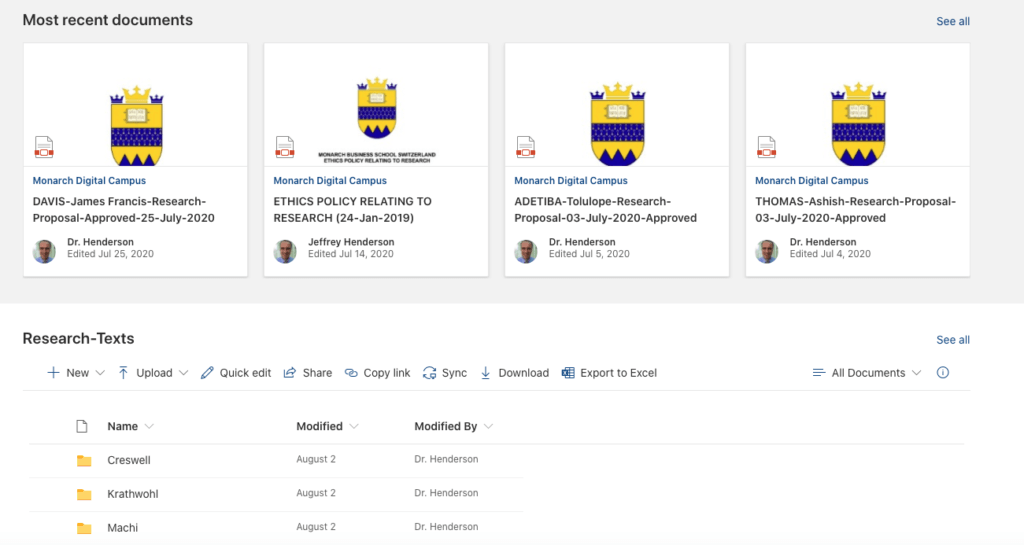Image resolution: width=1024 pixels, height=545 pixels.
Task: Expand the Upload dropdown arrow
Action: point(184,373)
